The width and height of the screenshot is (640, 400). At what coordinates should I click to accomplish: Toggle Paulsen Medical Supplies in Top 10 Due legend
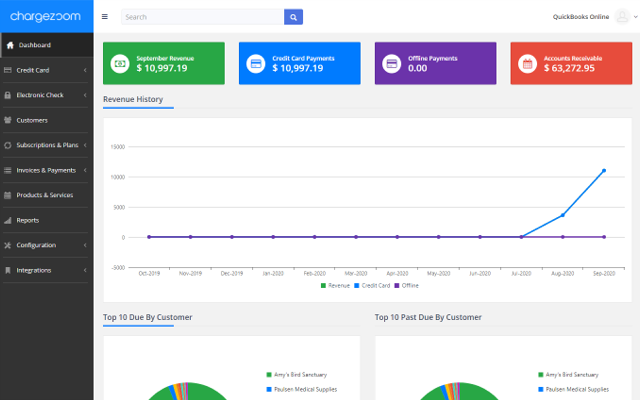pyautogui.click(x=302, y=389)
